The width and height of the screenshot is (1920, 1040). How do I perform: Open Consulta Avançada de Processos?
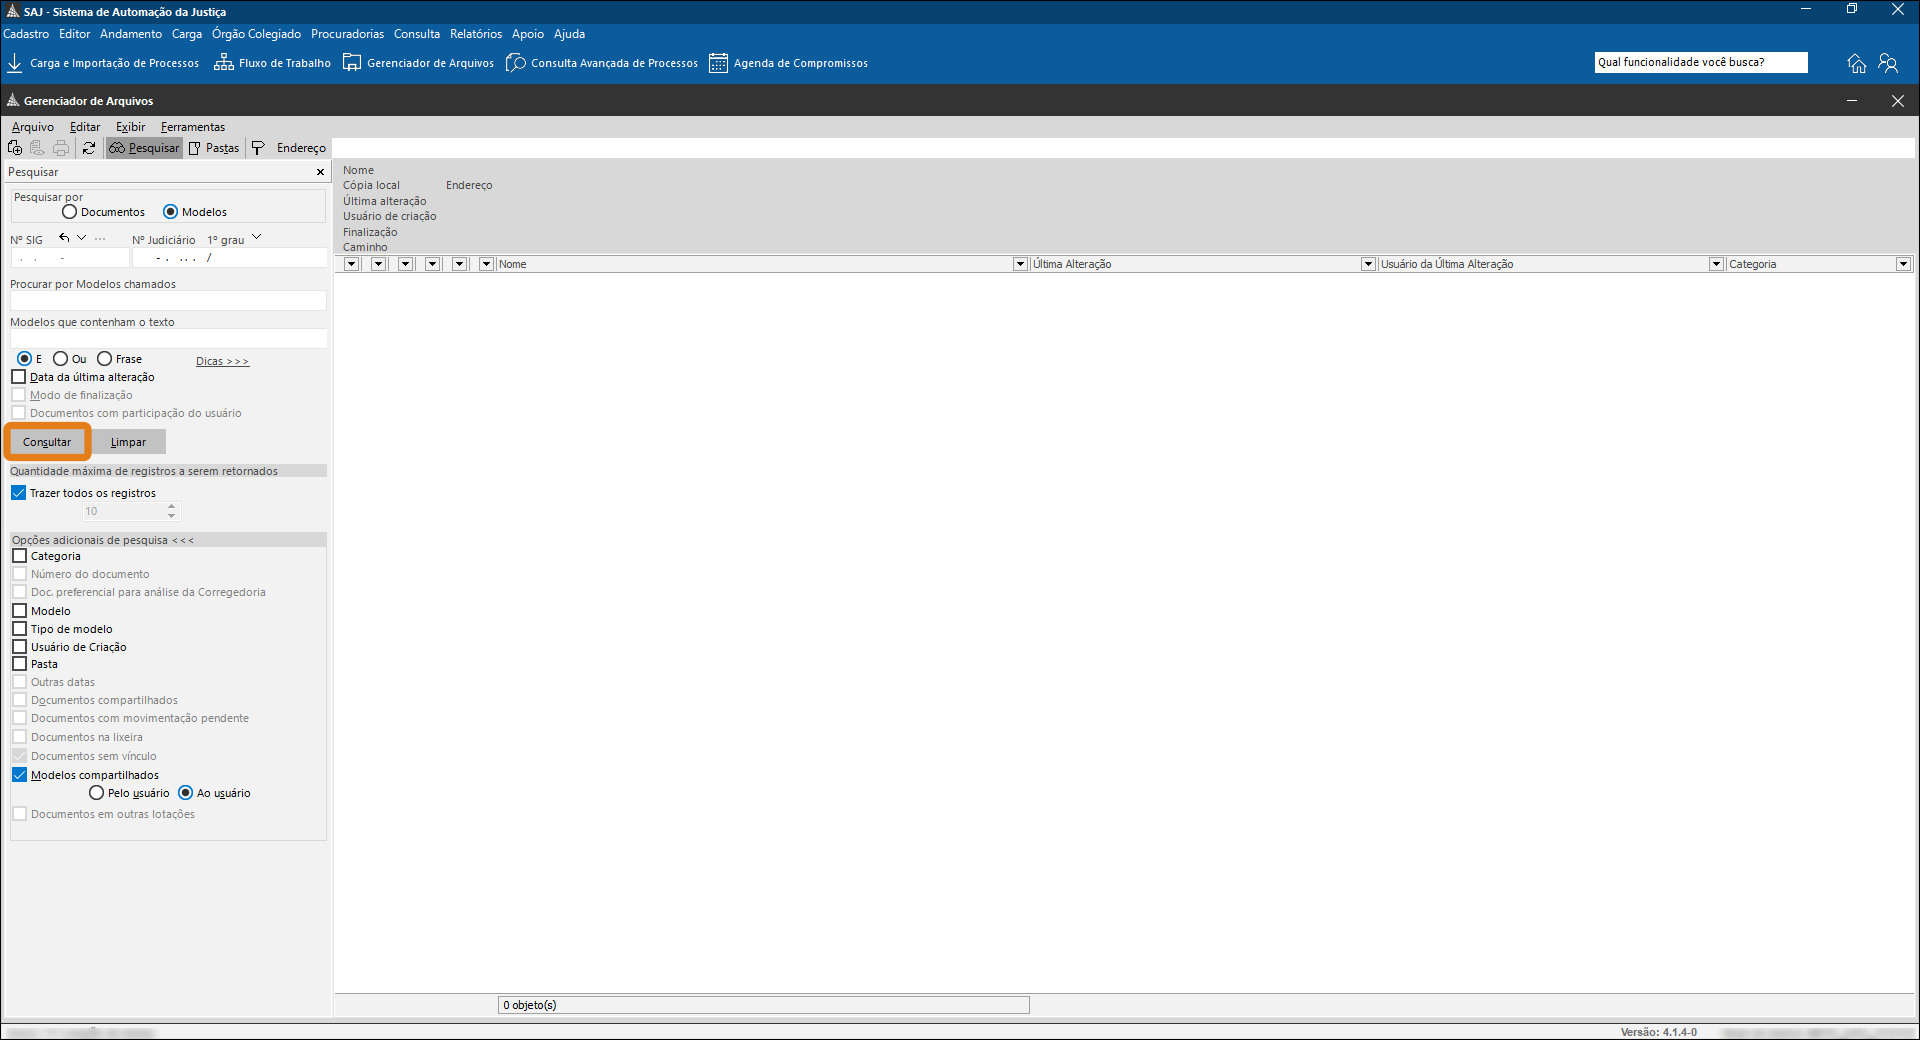[x=602, y=63]
